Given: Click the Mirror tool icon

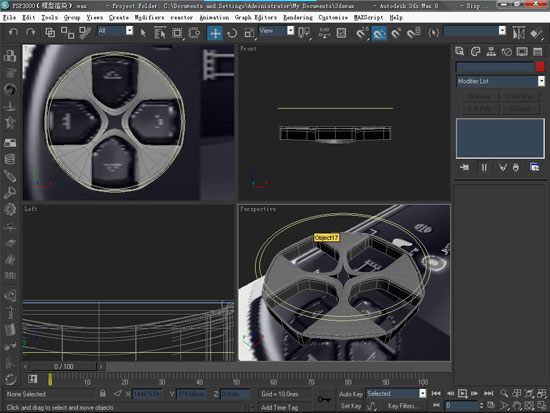Looking at the screenshot, I should 518,33.
